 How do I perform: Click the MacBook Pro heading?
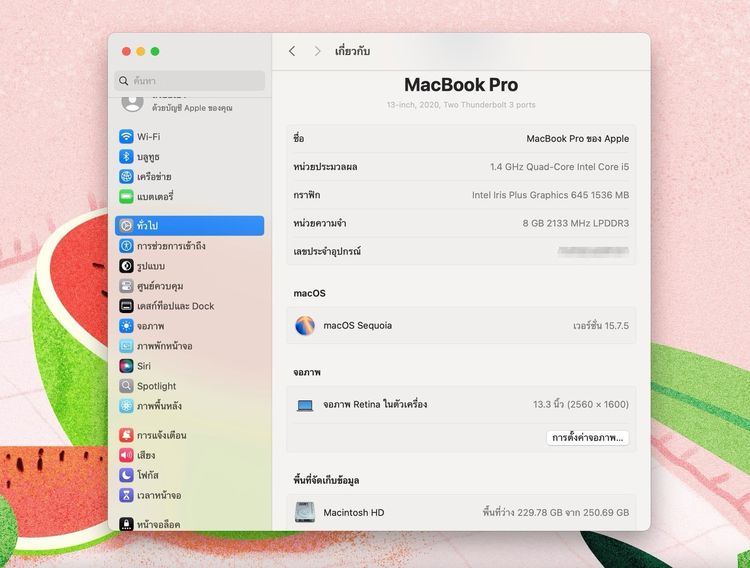tap(461, 85)
